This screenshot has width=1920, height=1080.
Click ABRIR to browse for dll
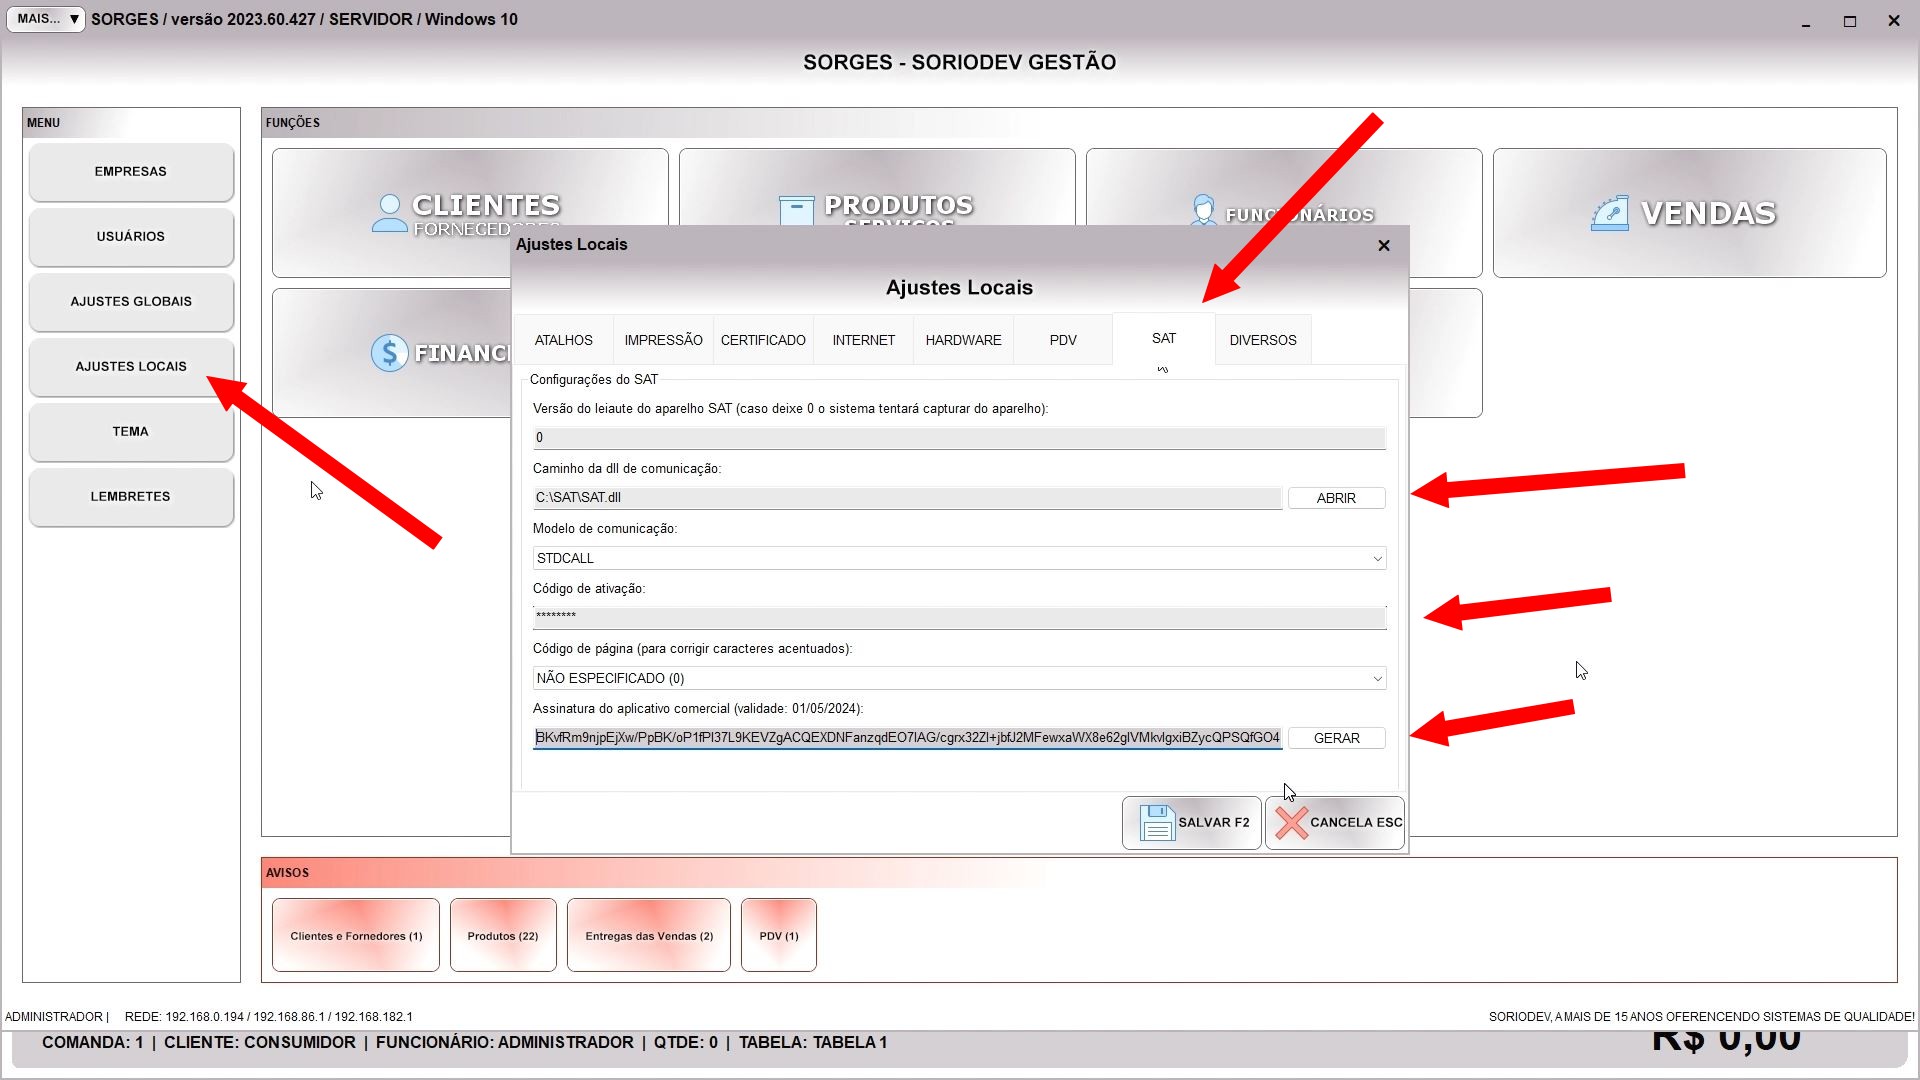(1337, 498)
